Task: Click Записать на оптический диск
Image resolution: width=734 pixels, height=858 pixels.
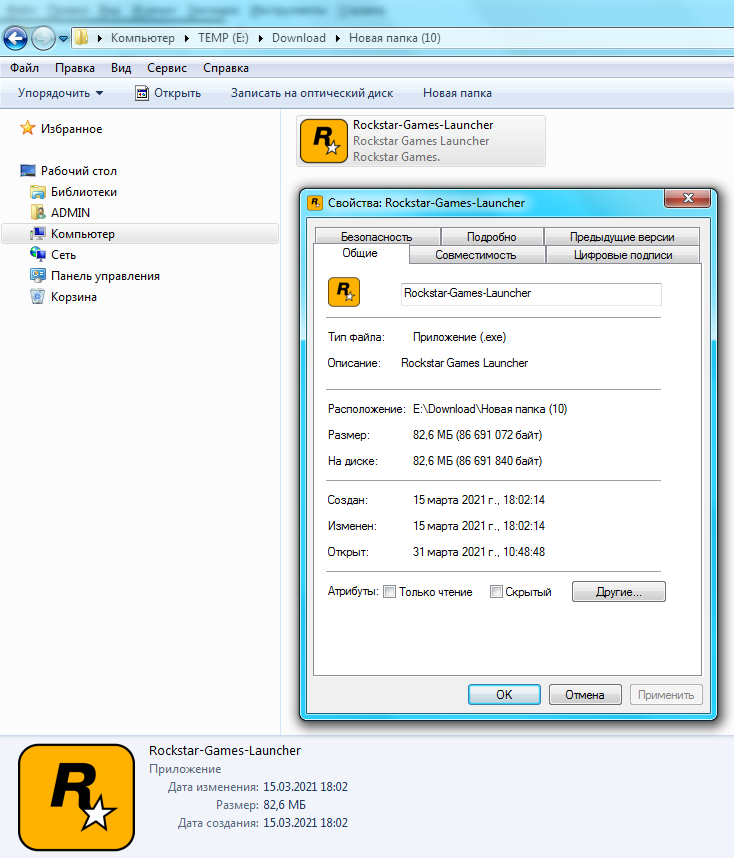Action: coord(312,93)
